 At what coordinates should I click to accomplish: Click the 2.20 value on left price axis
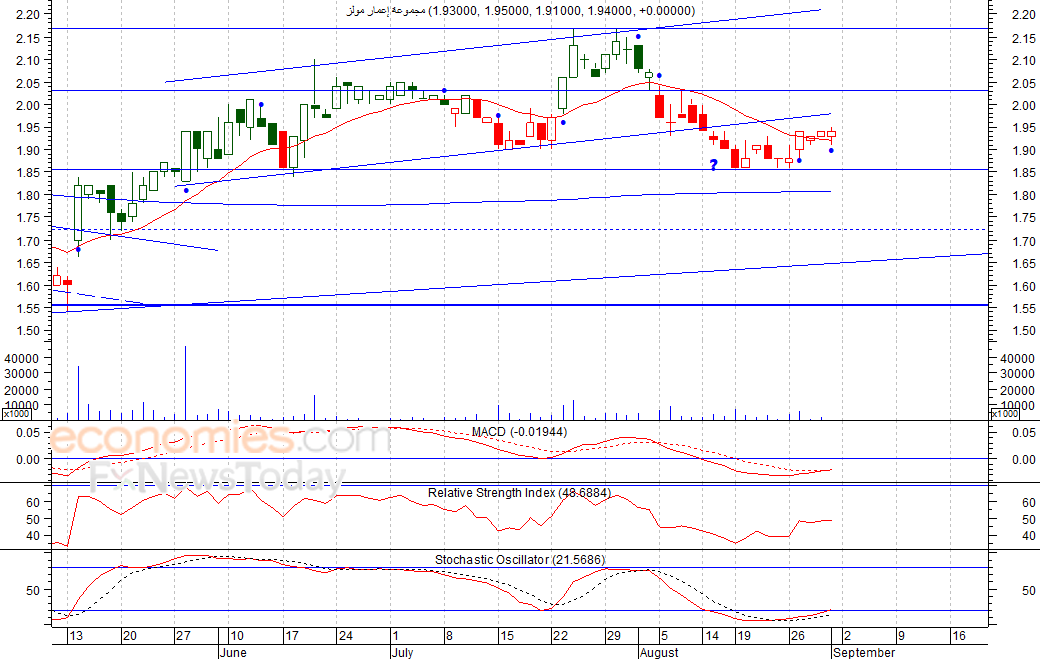point(28,14)
